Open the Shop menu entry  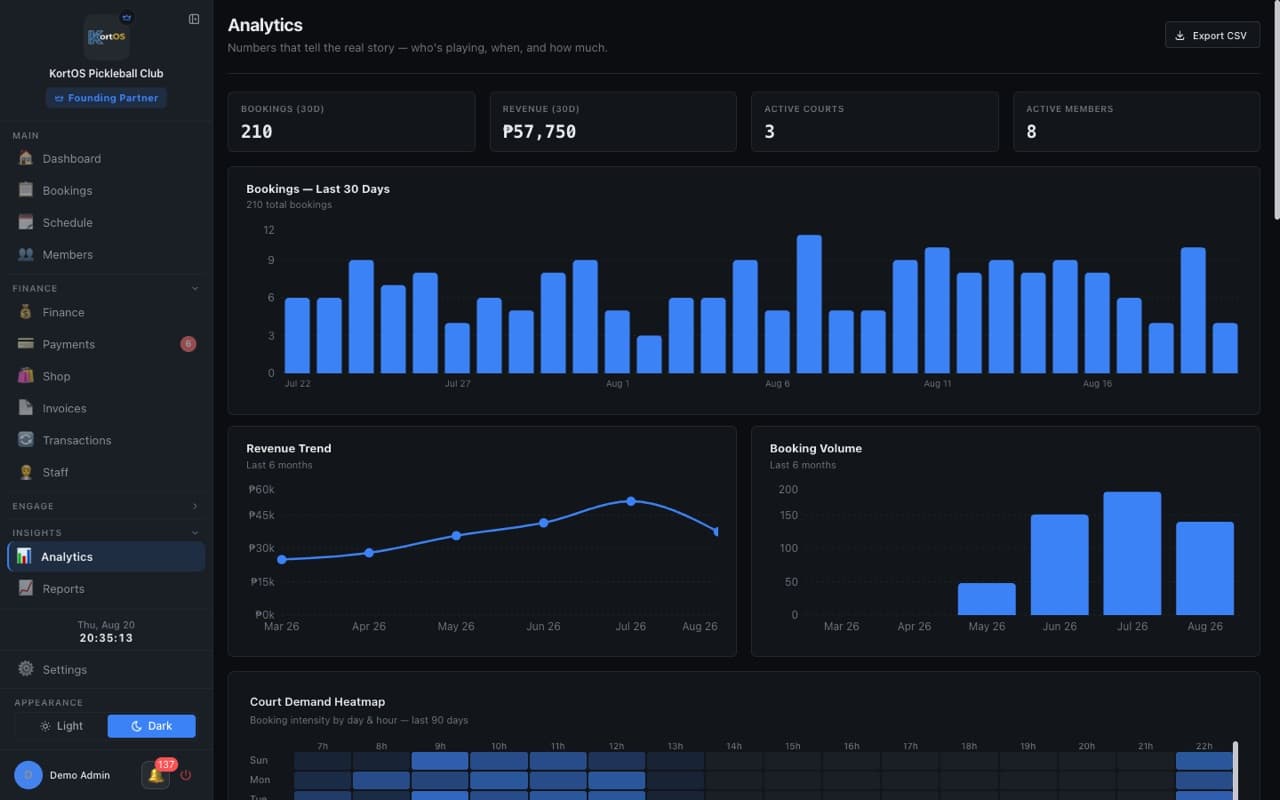(106, 376)
